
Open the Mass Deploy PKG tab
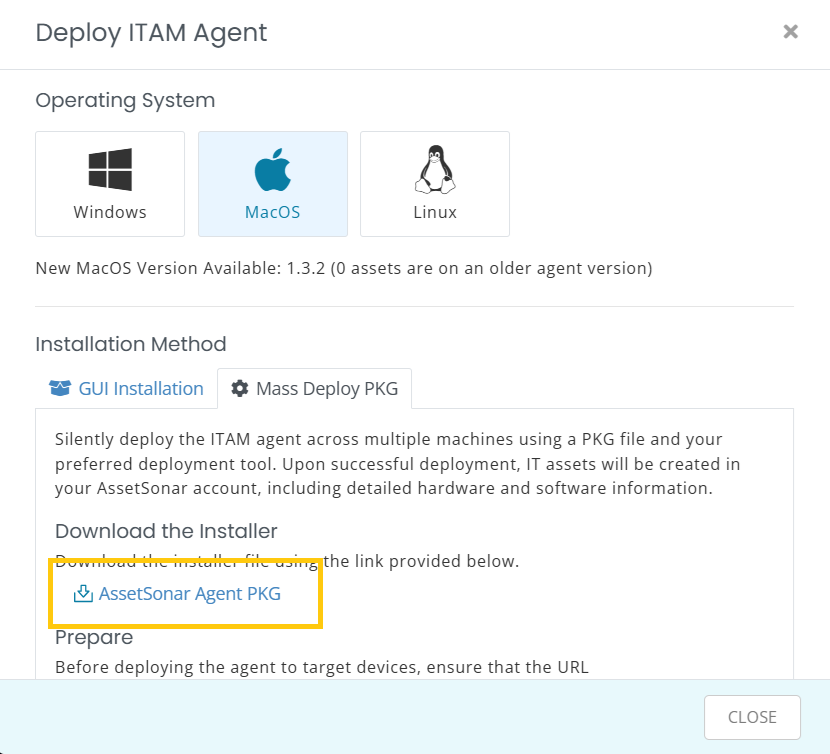click(314, 389)
